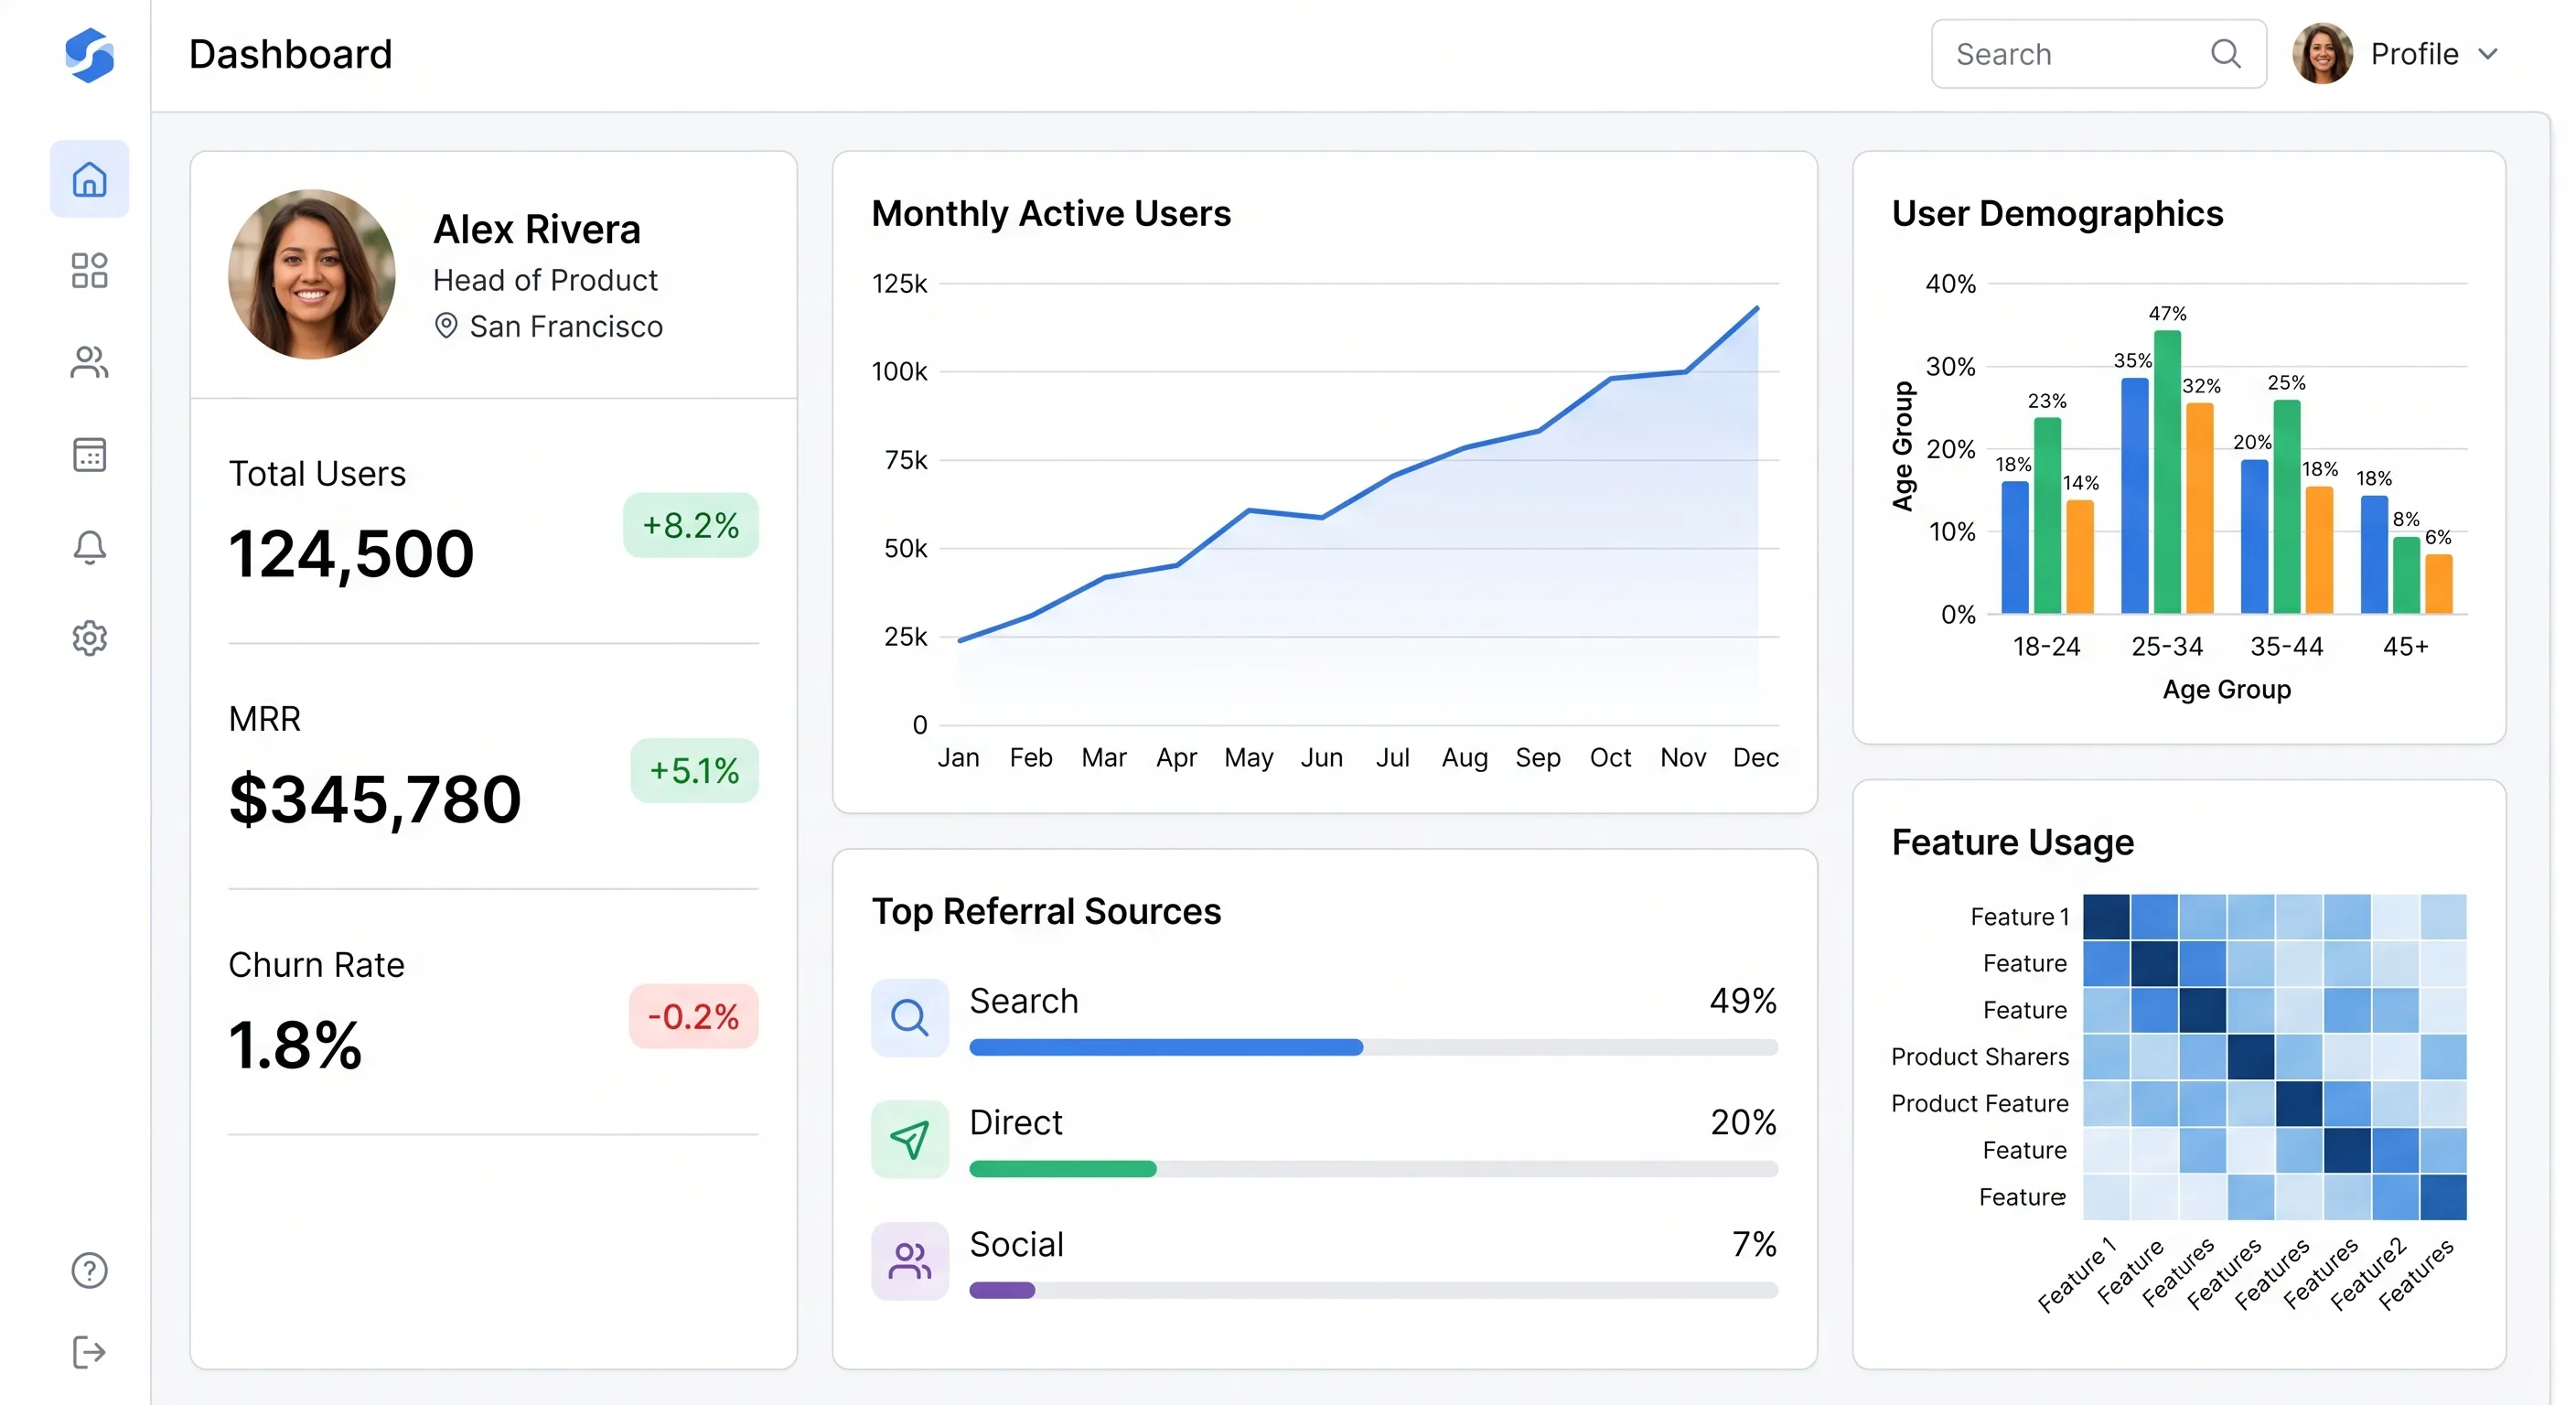
Task: Click the 1.8% churn rate value
Action: click(295, 1046)
